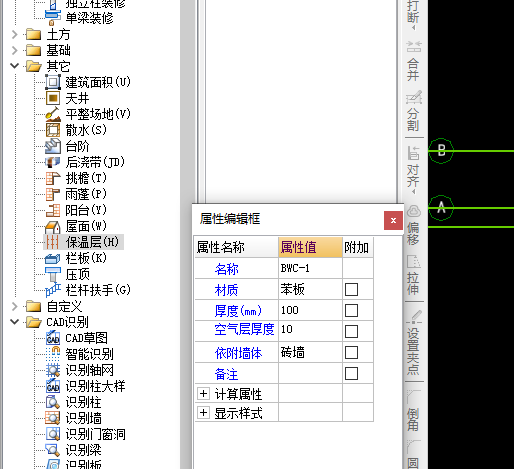The height and width of the screenshot is (469, 514).
Task: Select the 挑檐(T) icon
Action: point(53,178)
